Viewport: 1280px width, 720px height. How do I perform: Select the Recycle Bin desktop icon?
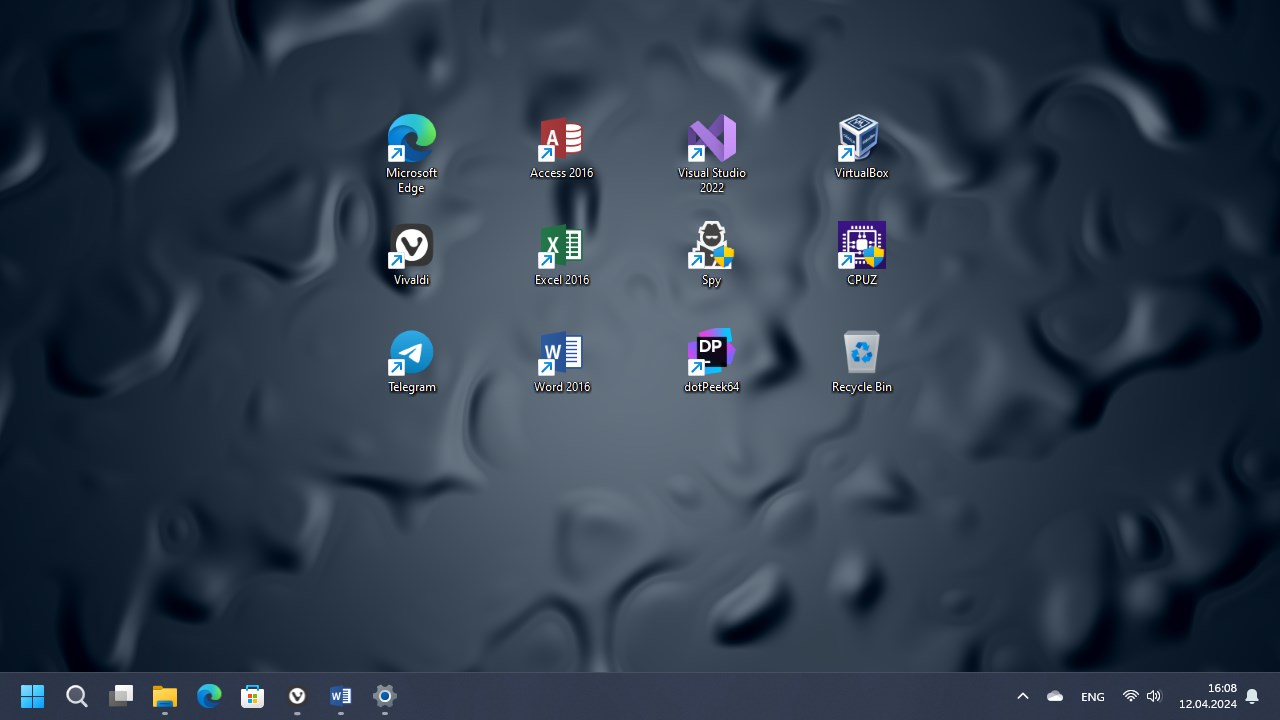(862, 361)
